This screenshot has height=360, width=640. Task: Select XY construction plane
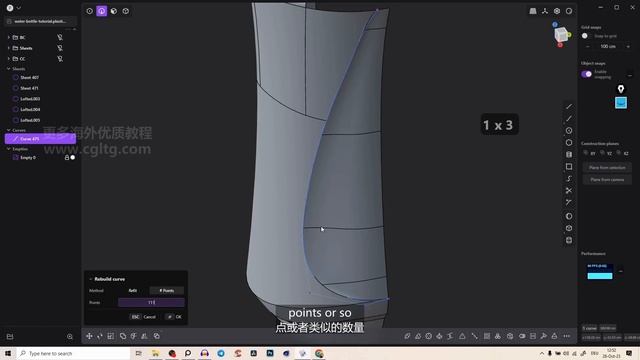(x=590, y=153)
